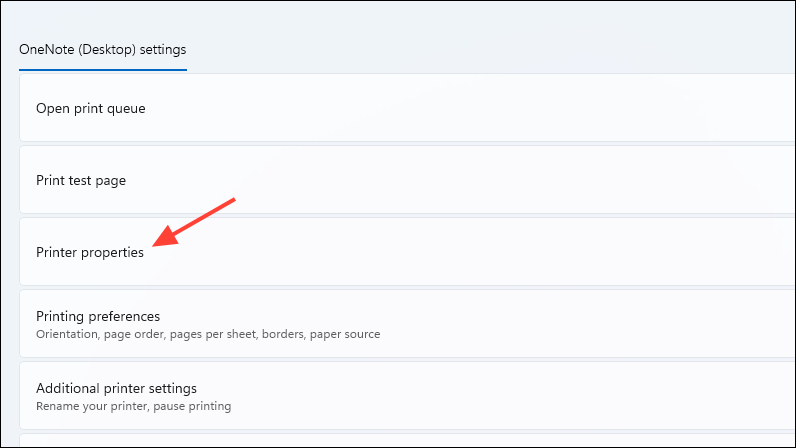Screen dimensions: 796x448
Task: Click the 'Rename your printer, pause printing' subtitle
Action: point(133,406)
